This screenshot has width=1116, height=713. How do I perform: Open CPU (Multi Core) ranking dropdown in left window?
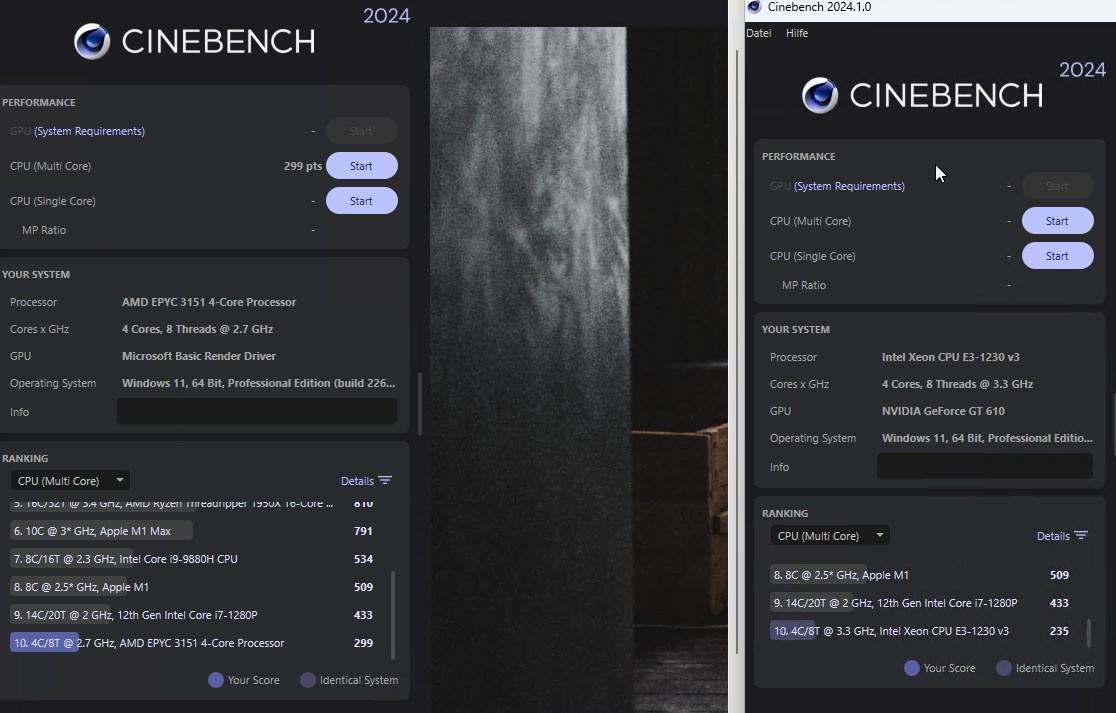pos(70,480)
